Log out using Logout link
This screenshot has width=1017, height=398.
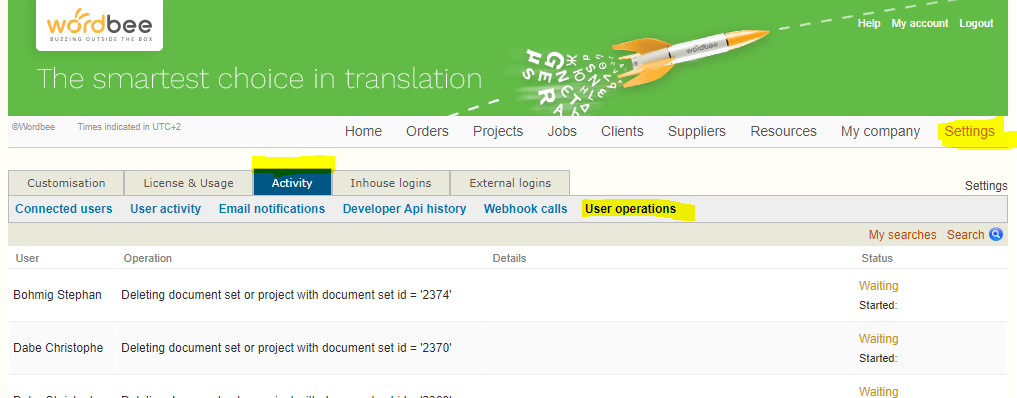click(x=976, y=23)
